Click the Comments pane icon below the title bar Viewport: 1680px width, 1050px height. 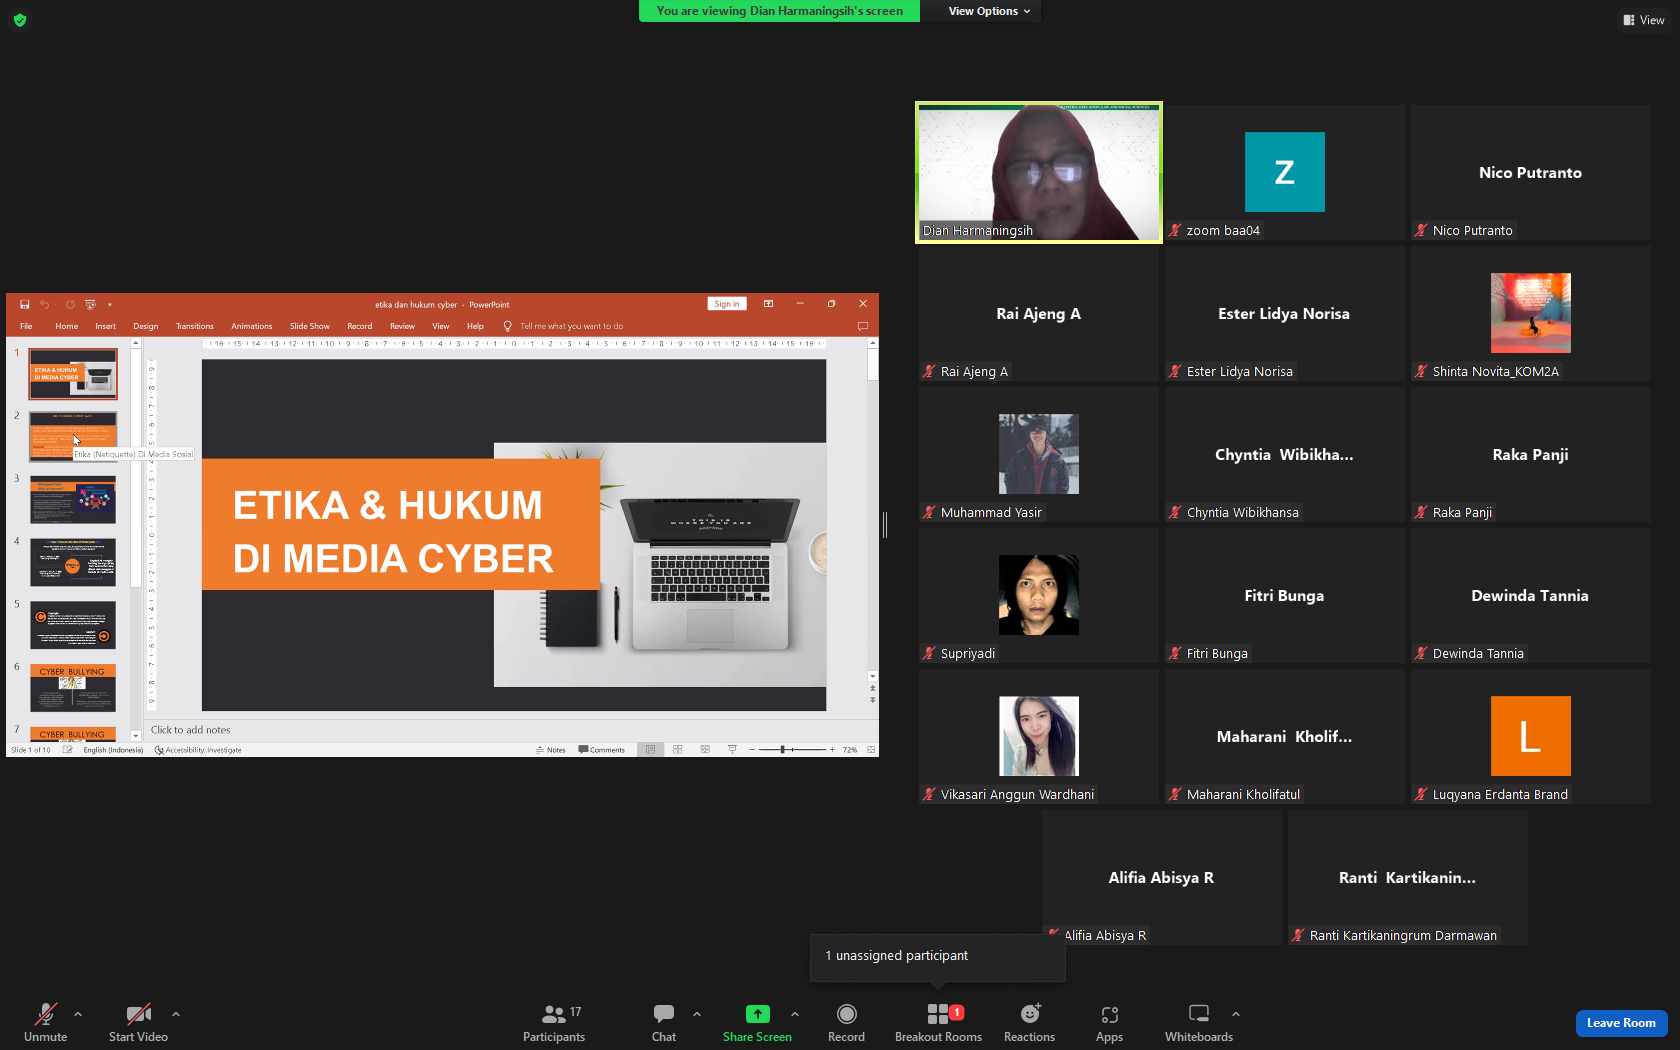click(863, 326)
